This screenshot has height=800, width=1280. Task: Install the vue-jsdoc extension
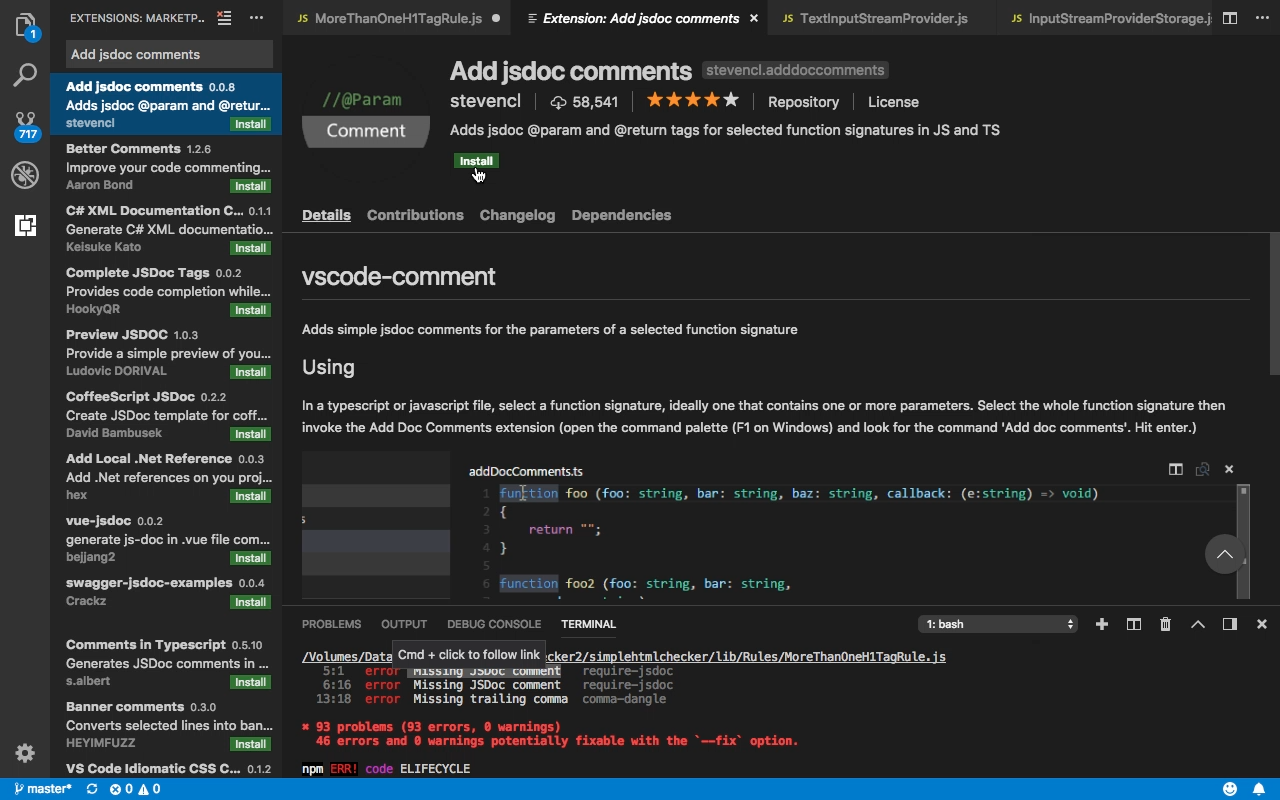pyautogui.click(x=250, y=558)
